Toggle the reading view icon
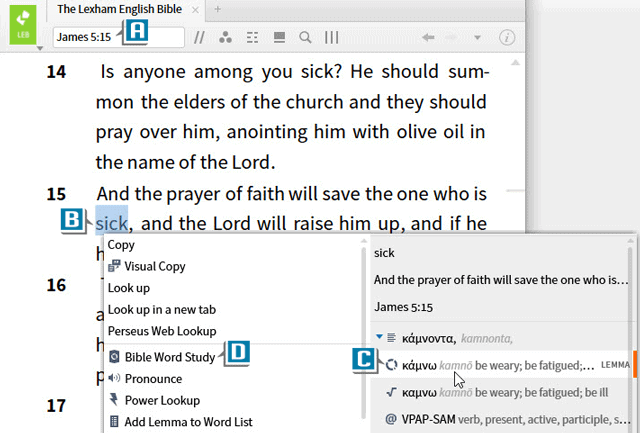 pyautogui.click(x=279, y=38)
